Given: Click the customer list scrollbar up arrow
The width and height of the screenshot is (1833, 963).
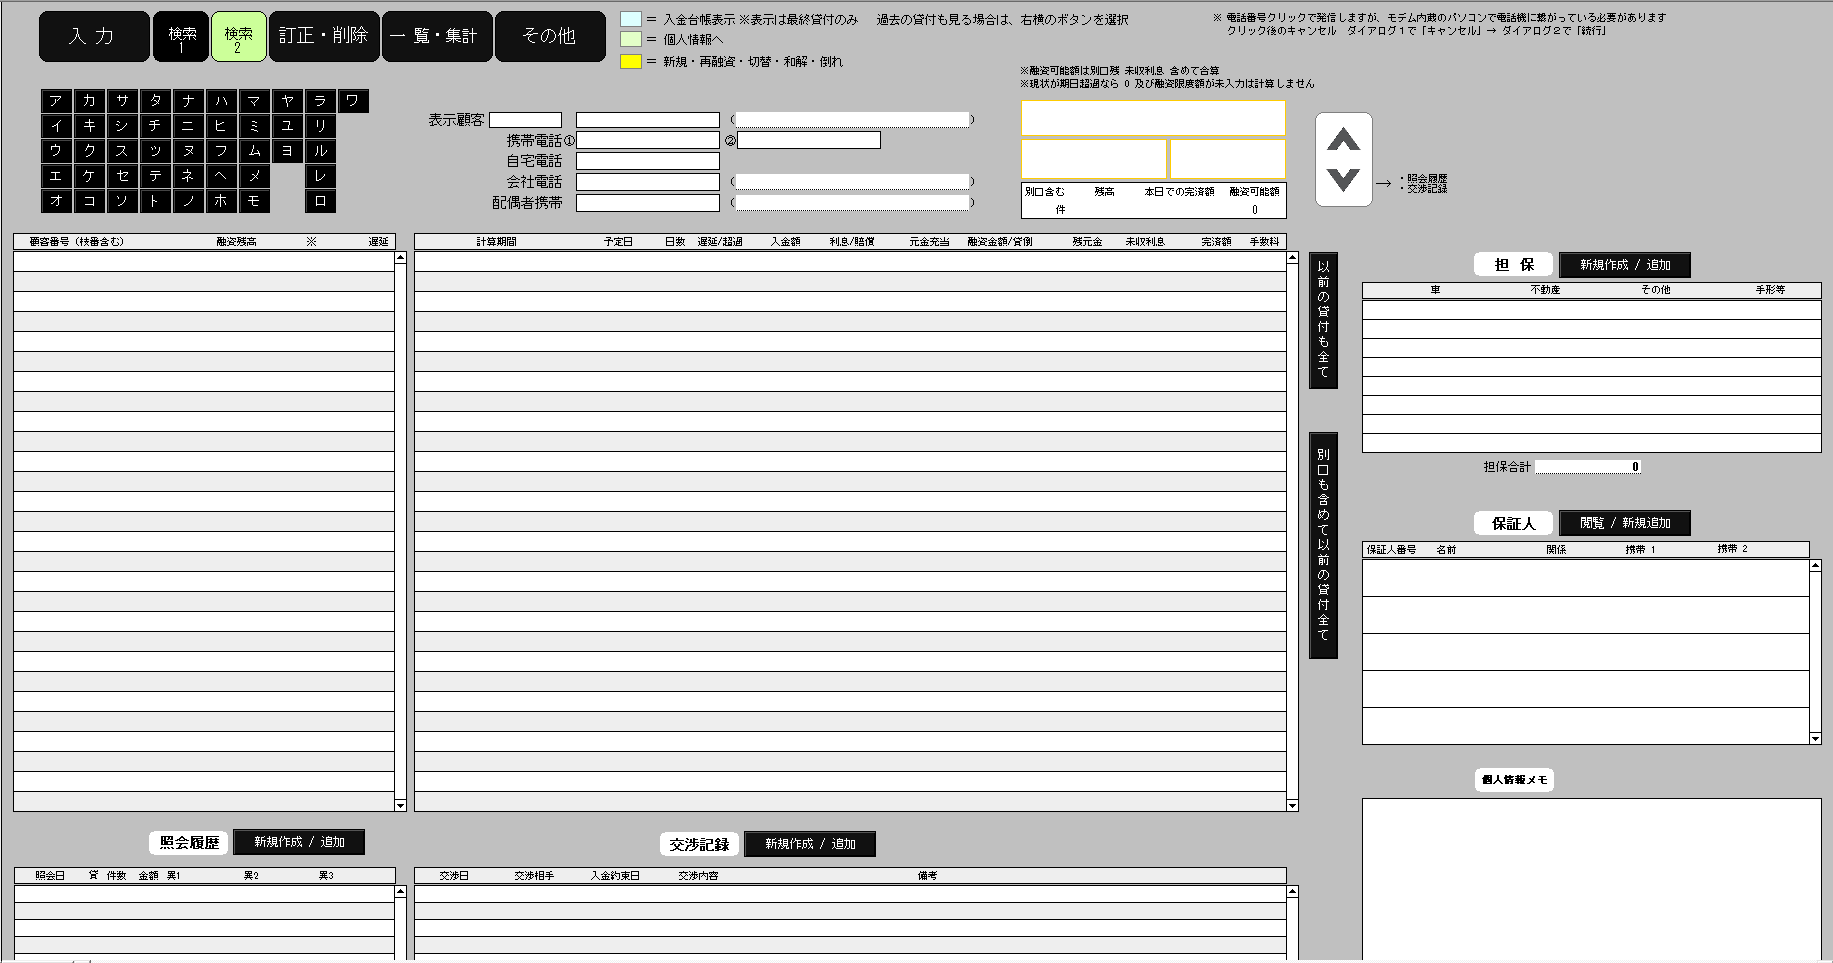Looking at the screenshot, I should tap(401, 257).
